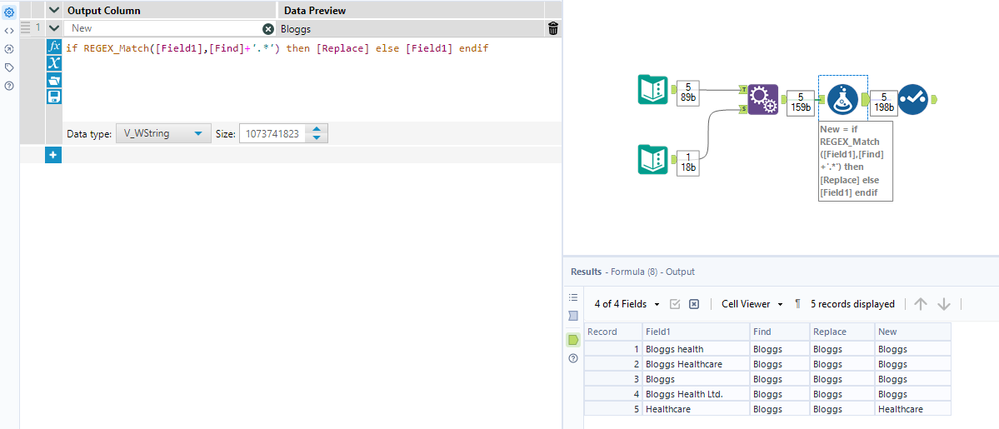Go to next record with down arrow
Viewport: 999px width, 429px height.
click(944, 305)
